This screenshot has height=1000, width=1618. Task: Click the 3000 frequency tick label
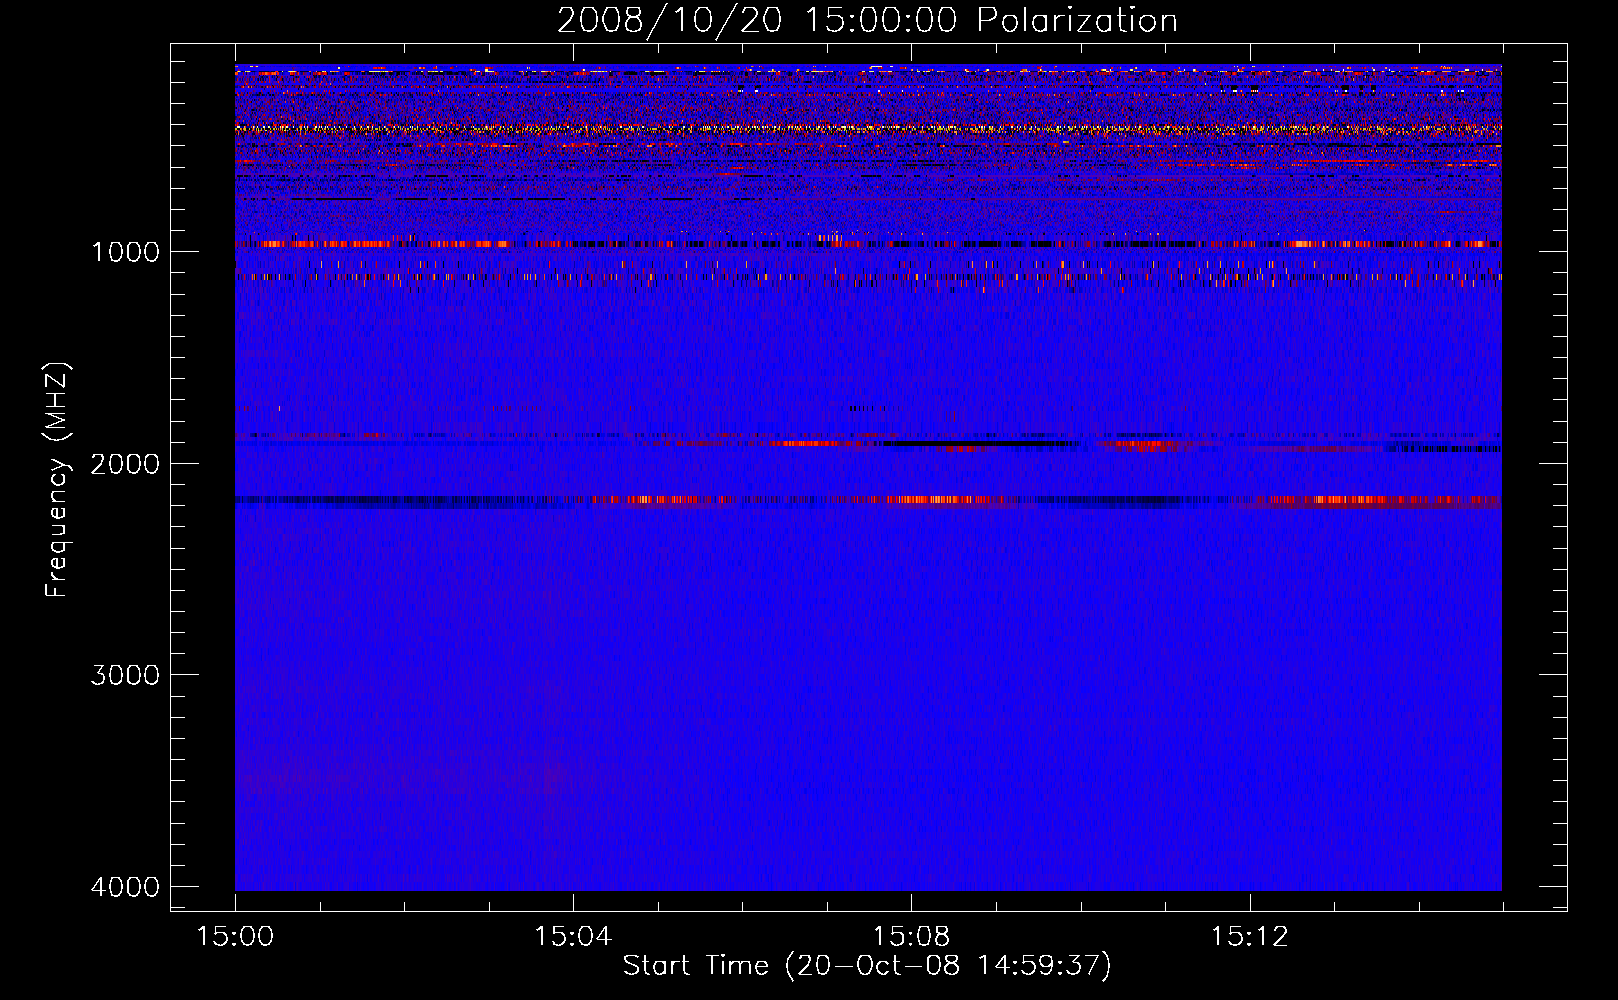click(x=125, y=675)
